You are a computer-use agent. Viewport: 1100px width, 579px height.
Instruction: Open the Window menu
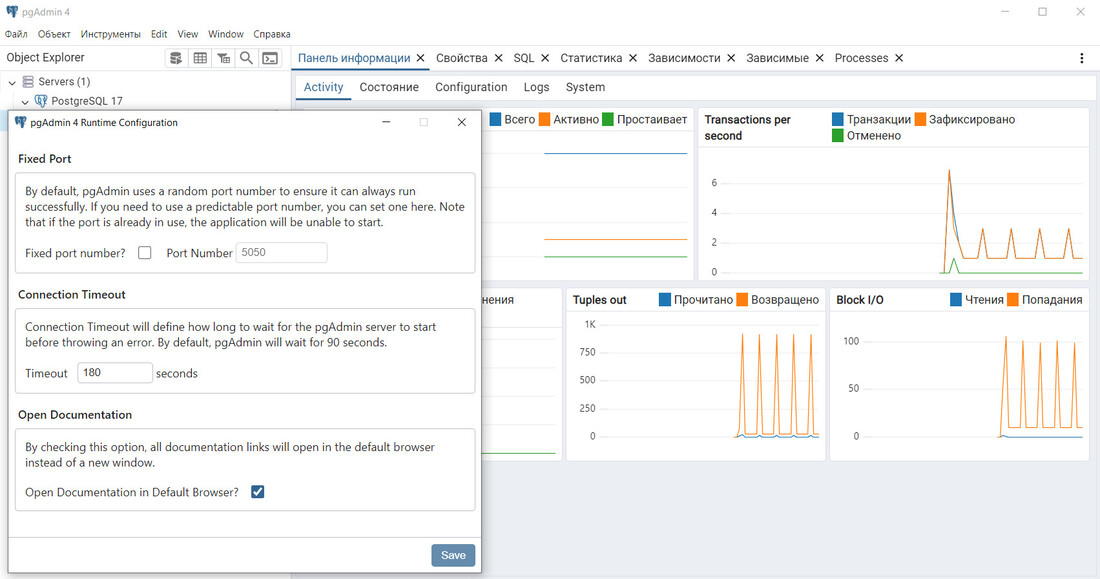pyautogui.click(x=226, y=34)
